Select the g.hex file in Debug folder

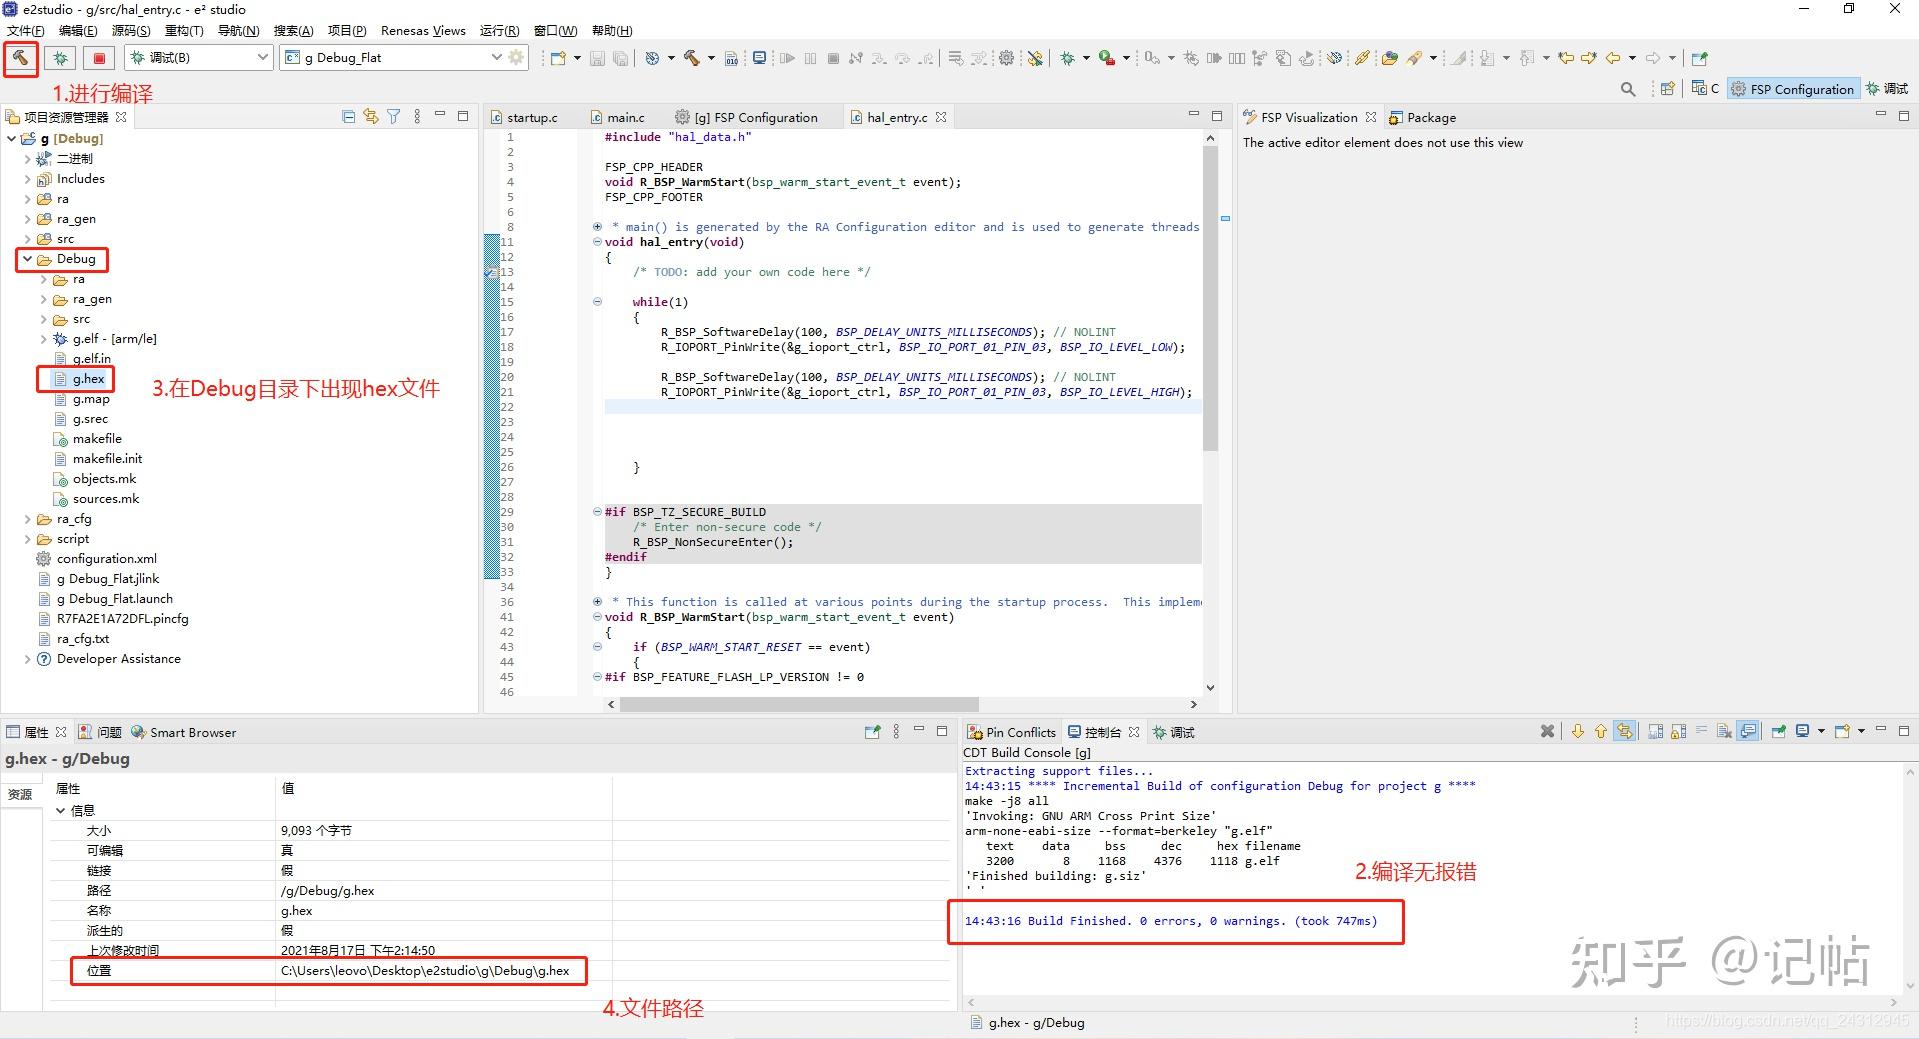pyautogui.click(x=88, y=379)
